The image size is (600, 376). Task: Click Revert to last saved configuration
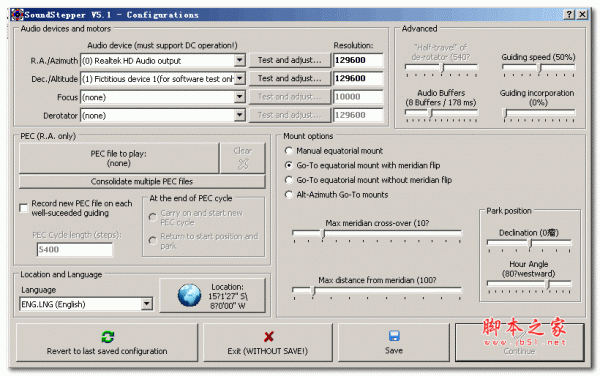tap(107, 342)
